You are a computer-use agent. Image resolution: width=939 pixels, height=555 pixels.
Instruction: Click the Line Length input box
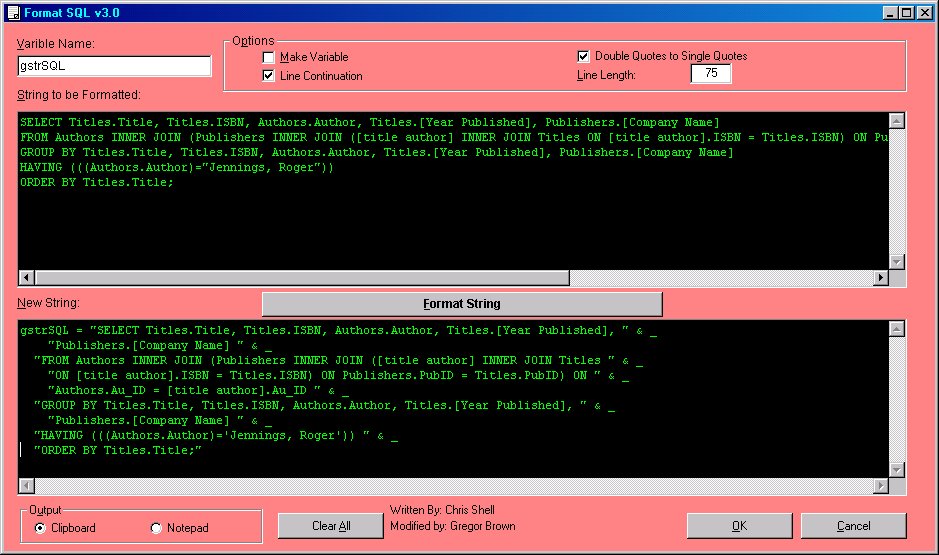(x=710, y=74)
